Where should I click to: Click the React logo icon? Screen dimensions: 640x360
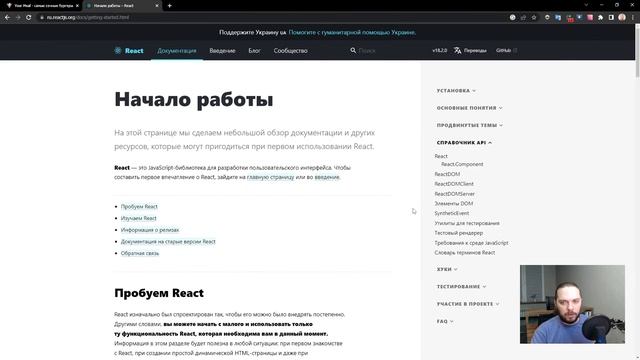coord(118,51)
